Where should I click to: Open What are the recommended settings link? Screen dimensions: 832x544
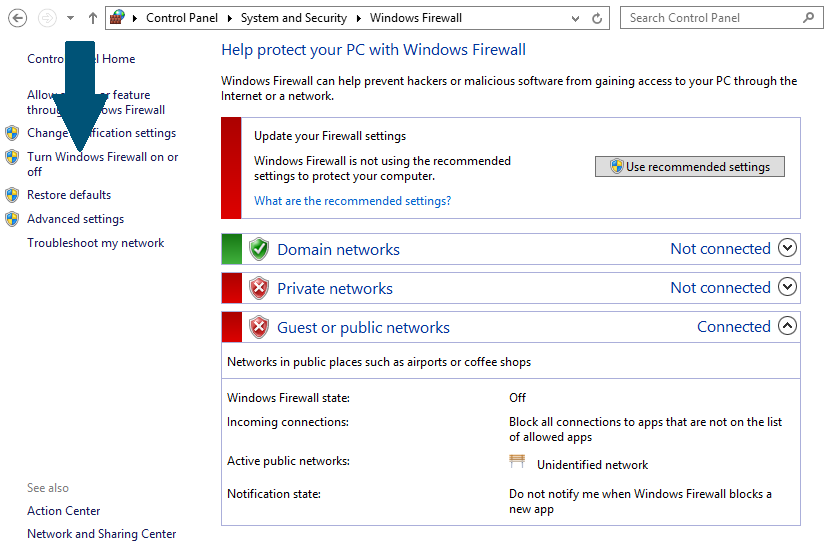coord(352,201)
